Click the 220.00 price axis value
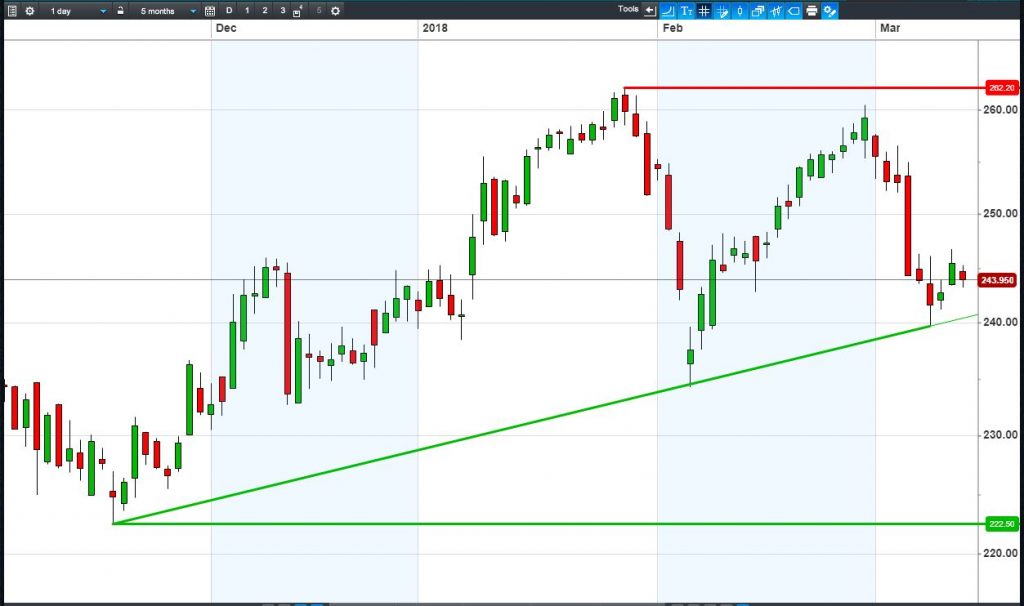 [x=1000, y=553]
